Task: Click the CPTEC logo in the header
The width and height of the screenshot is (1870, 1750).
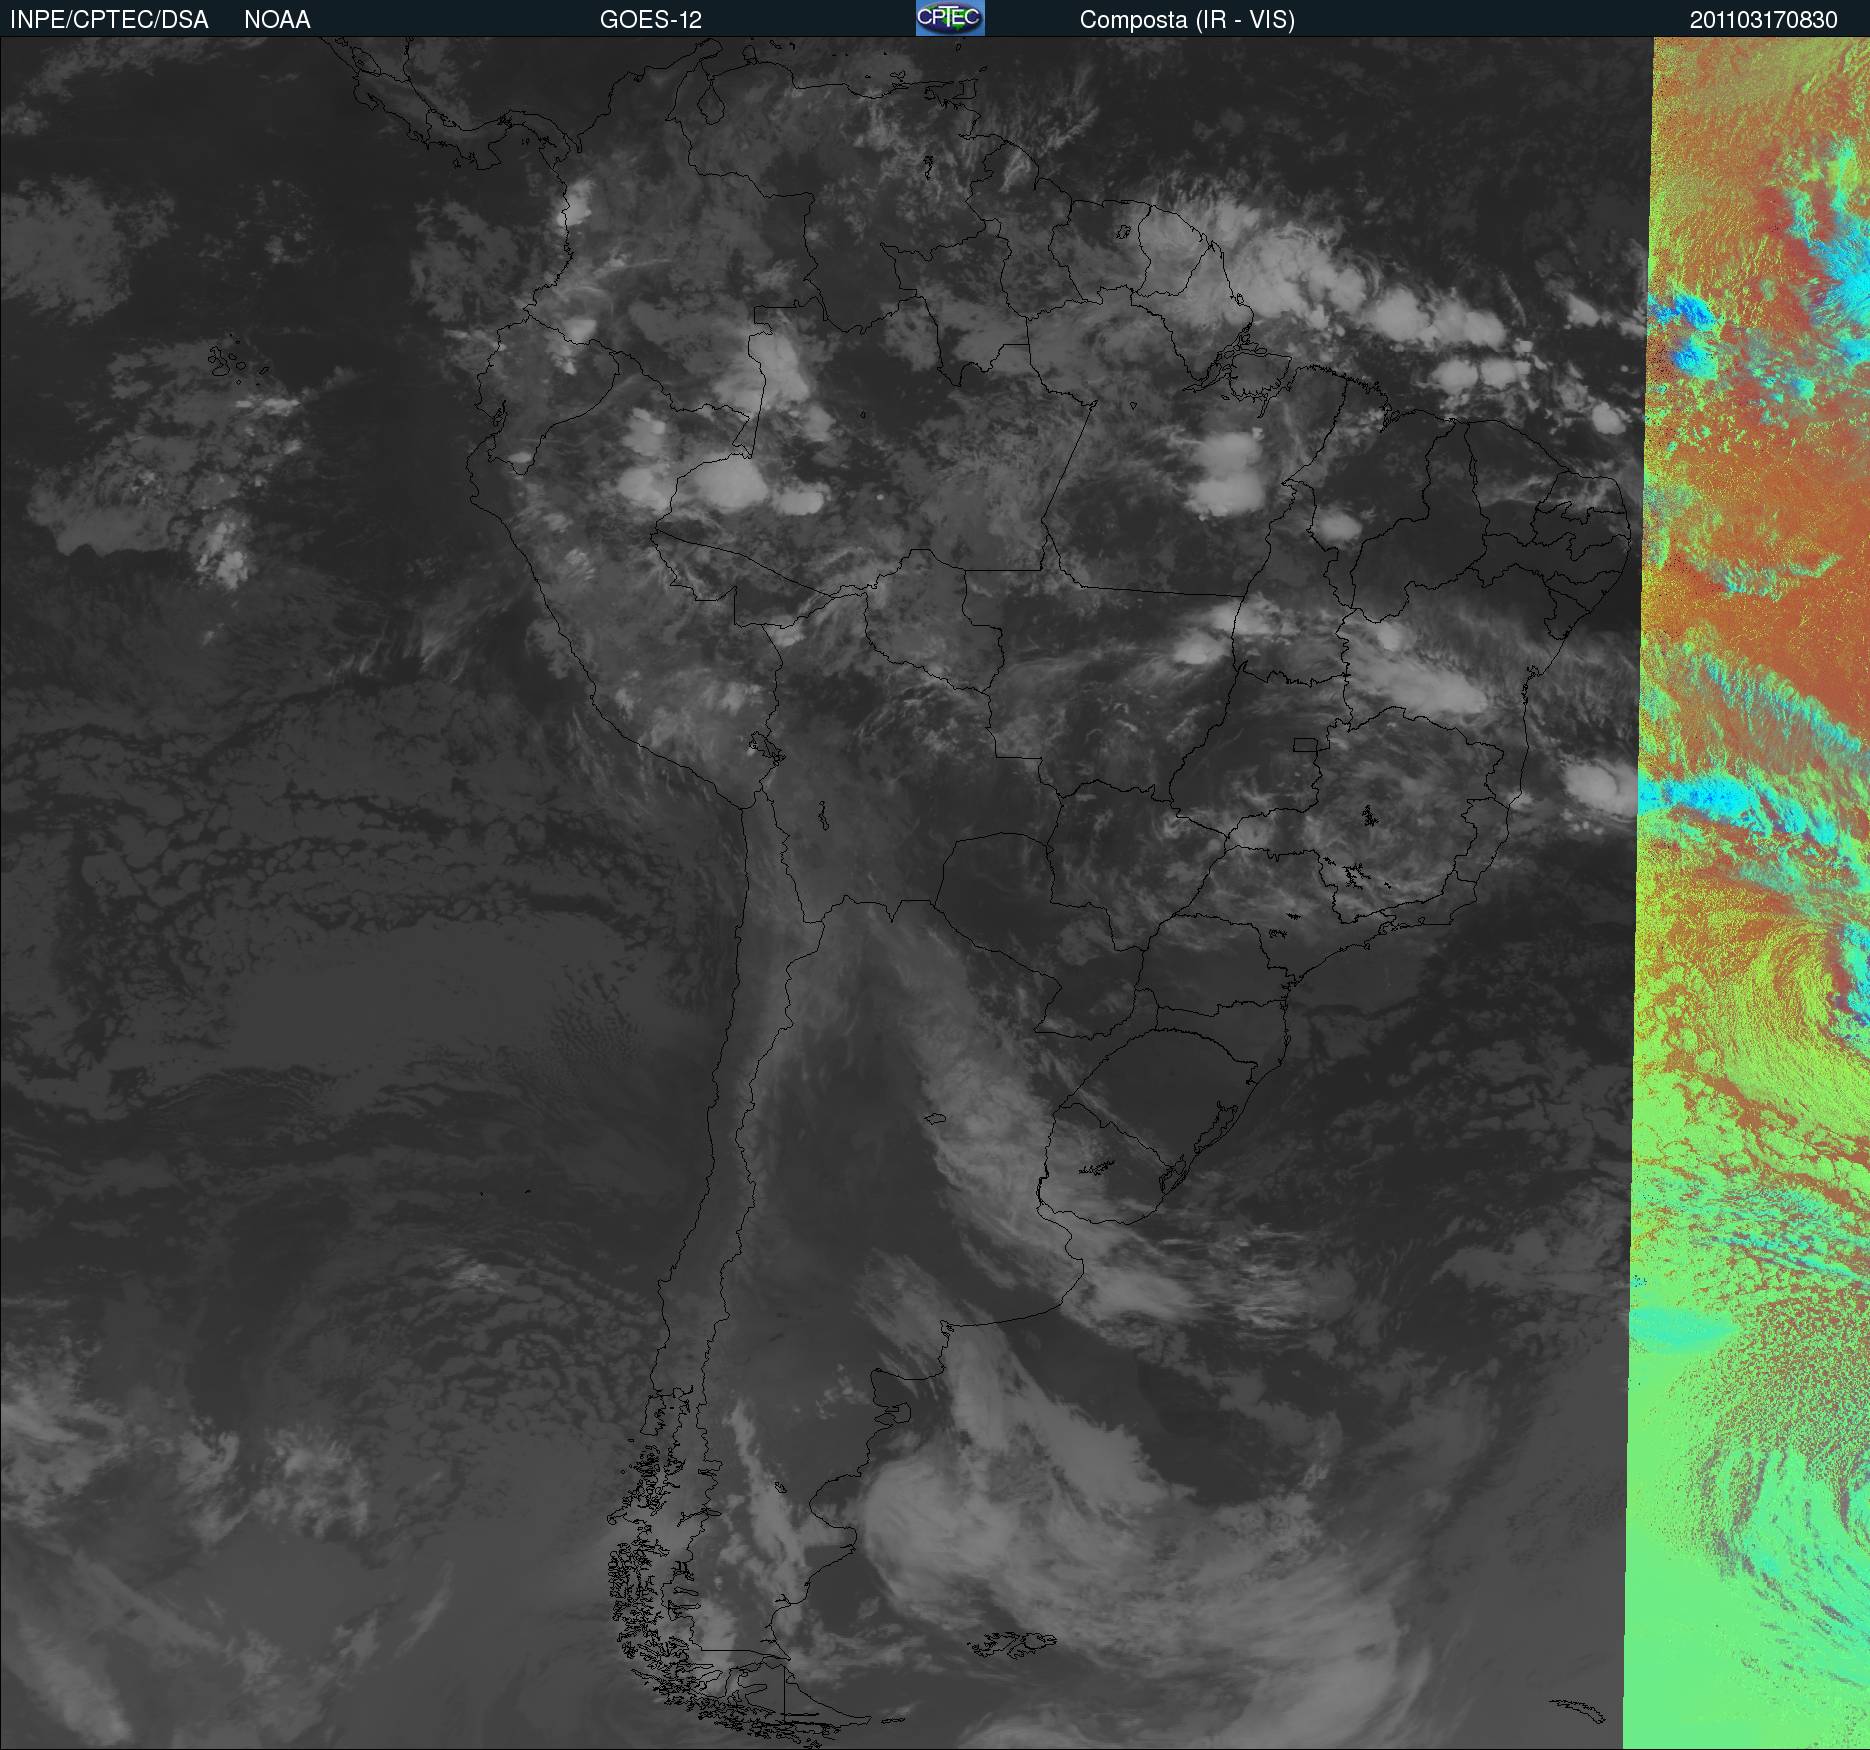Action: (x=950, y=18)
